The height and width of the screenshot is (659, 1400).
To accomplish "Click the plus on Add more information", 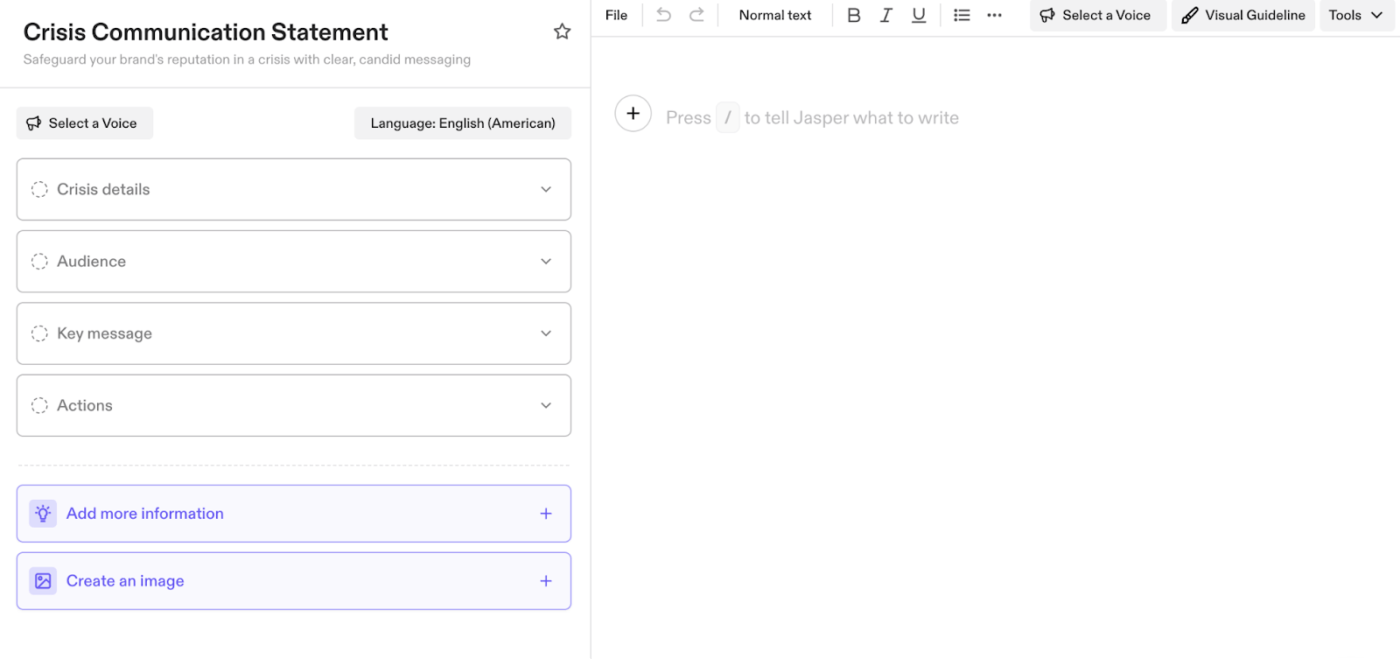I will pyautogui.click(x=546, y=514).
